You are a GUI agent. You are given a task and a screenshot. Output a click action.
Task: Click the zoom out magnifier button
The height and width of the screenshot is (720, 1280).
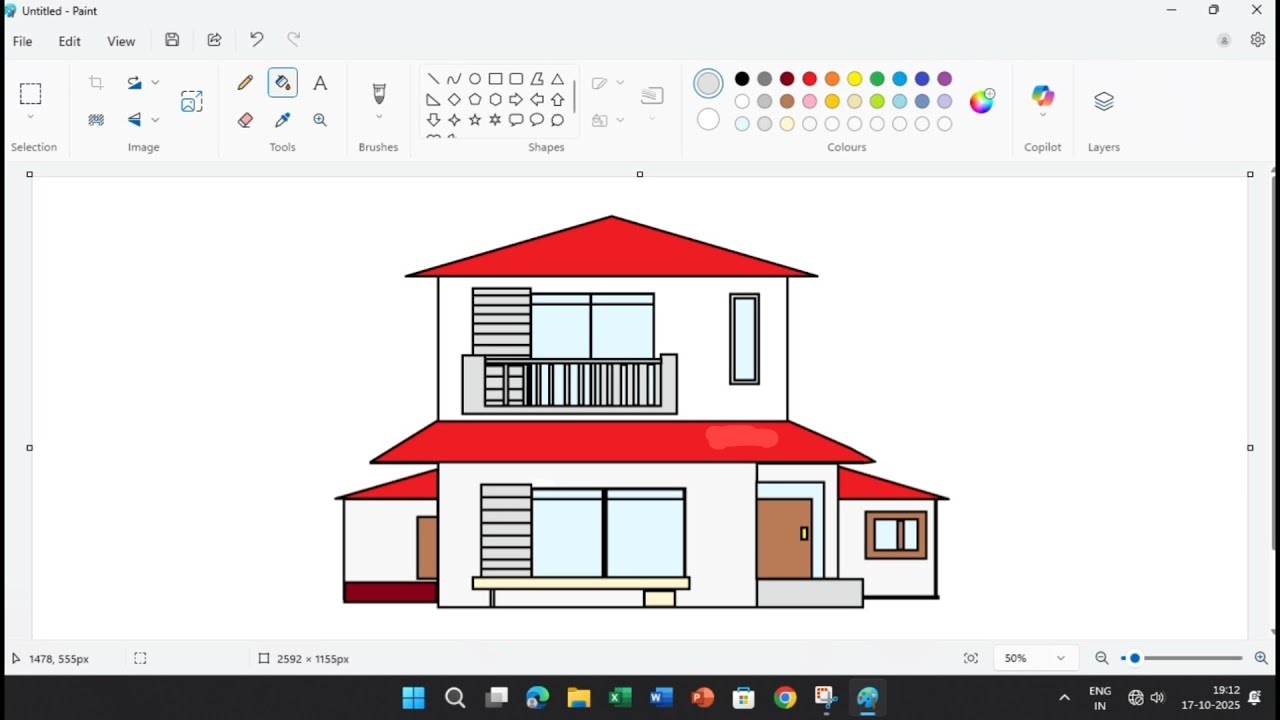1102,659
